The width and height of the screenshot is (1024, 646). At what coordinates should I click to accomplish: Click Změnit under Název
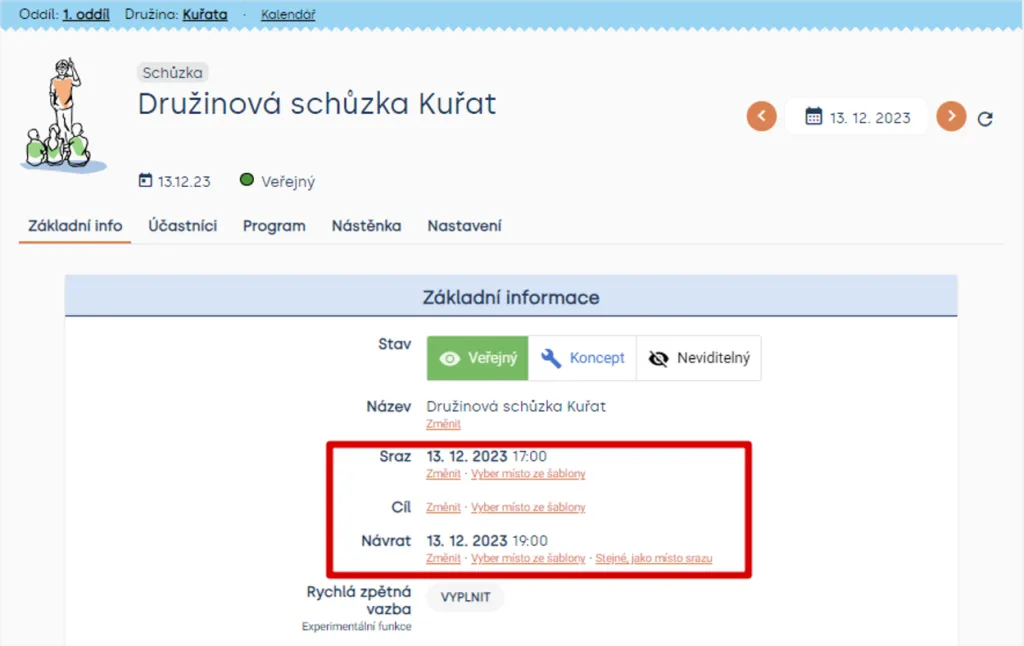click(443, 424)
